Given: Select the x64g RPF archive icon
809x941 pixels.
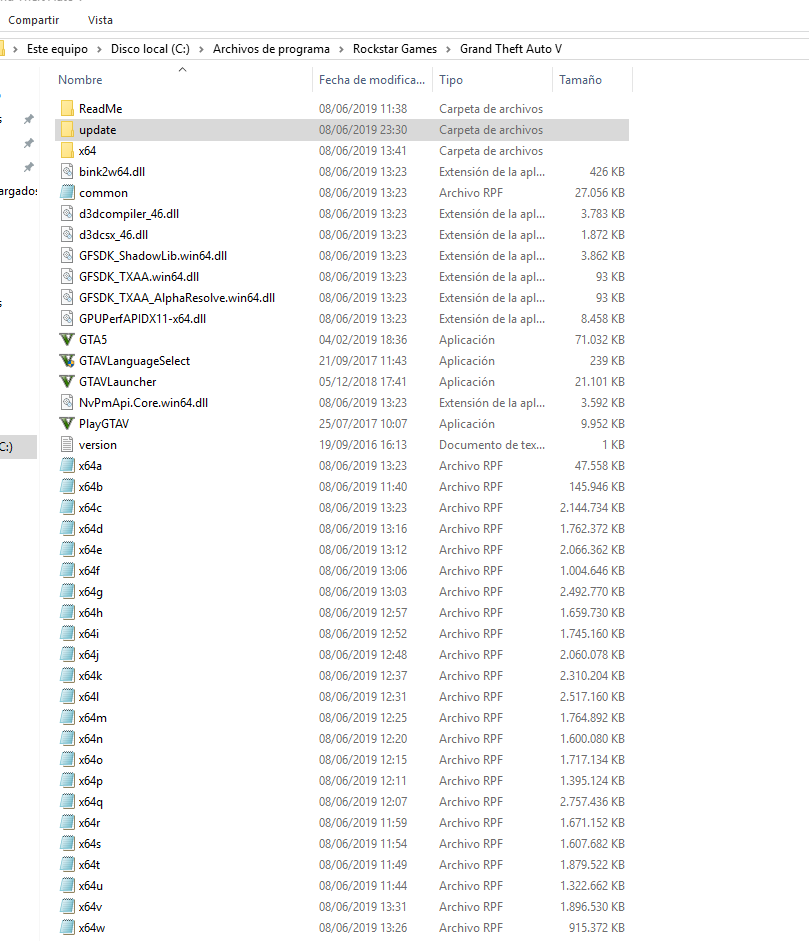Looking at the screenshot, I should pos(67,592).
